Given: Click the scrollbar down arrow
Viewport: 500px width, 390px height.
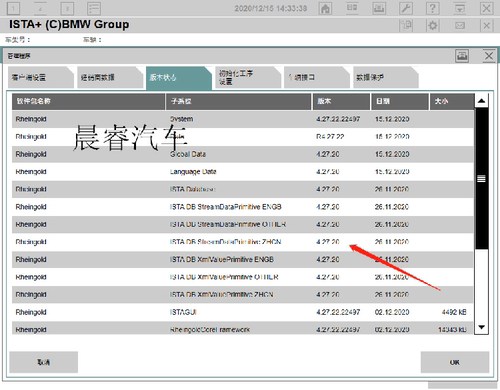Looking at the screenshot, I should (481, 327).
